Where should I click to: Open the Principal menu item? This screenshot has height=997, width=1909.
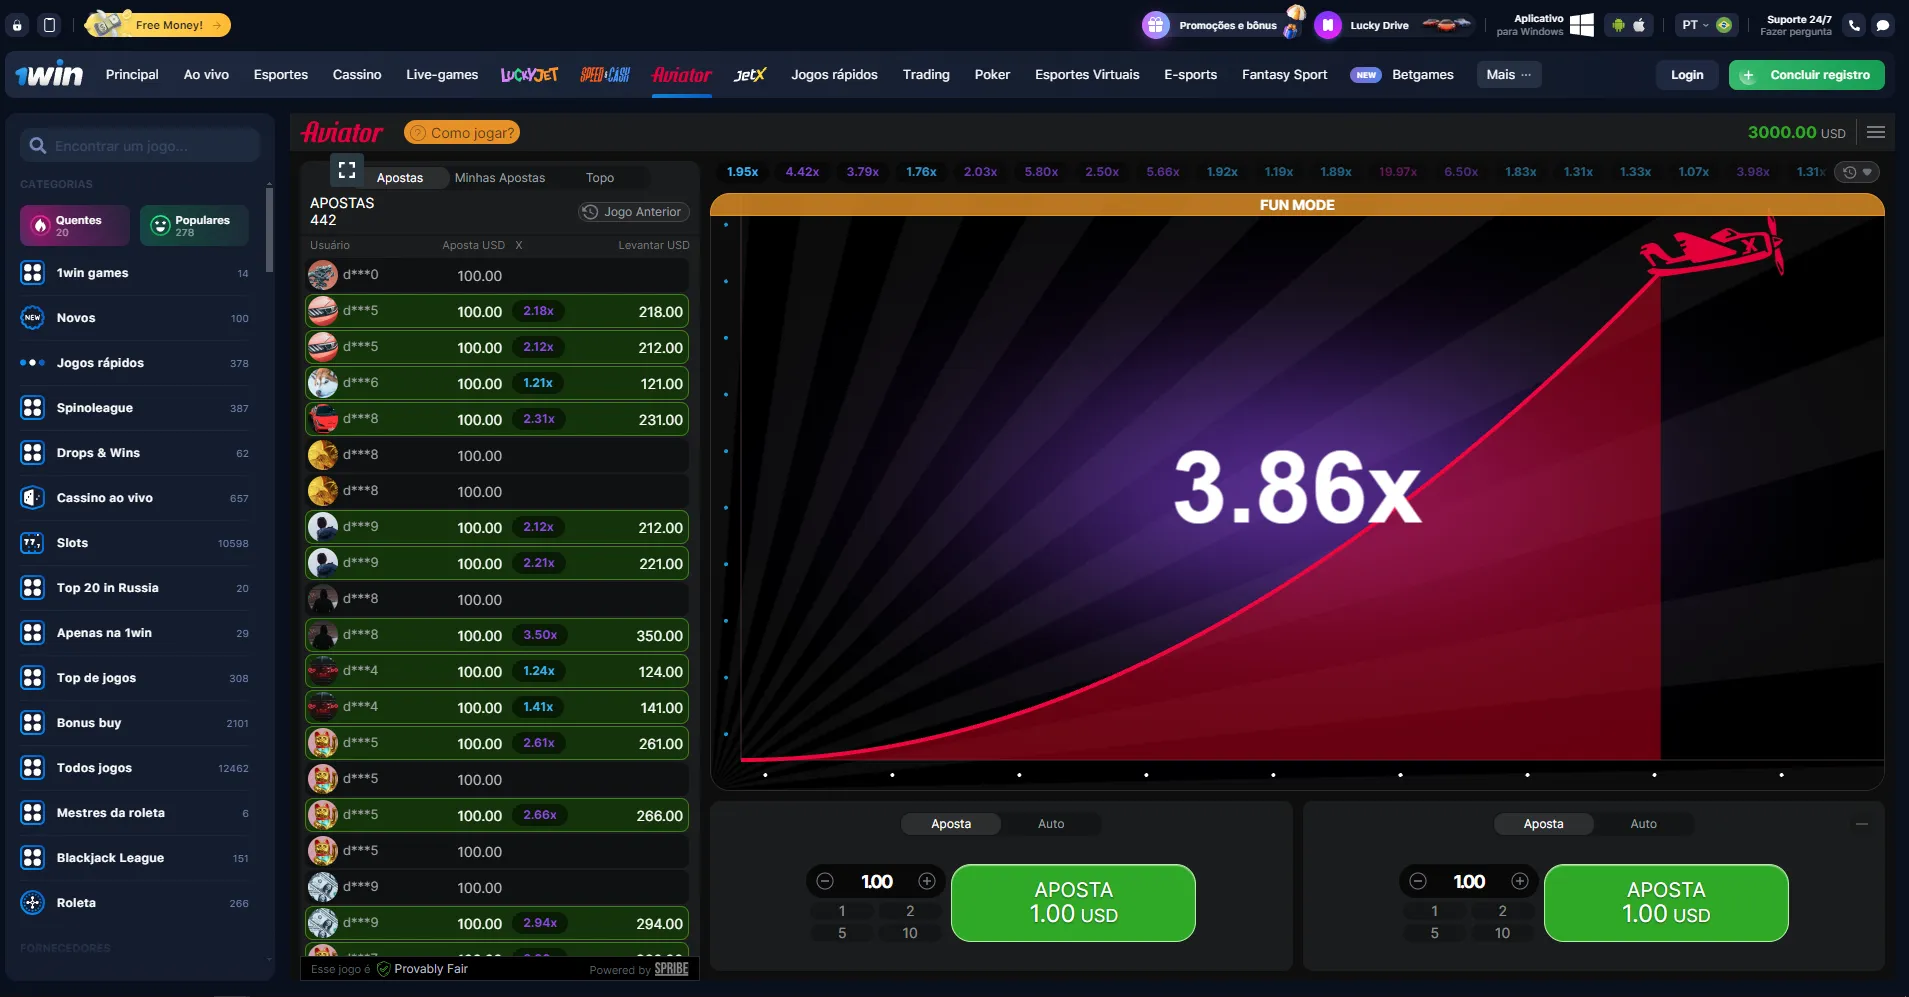[132, 75]
